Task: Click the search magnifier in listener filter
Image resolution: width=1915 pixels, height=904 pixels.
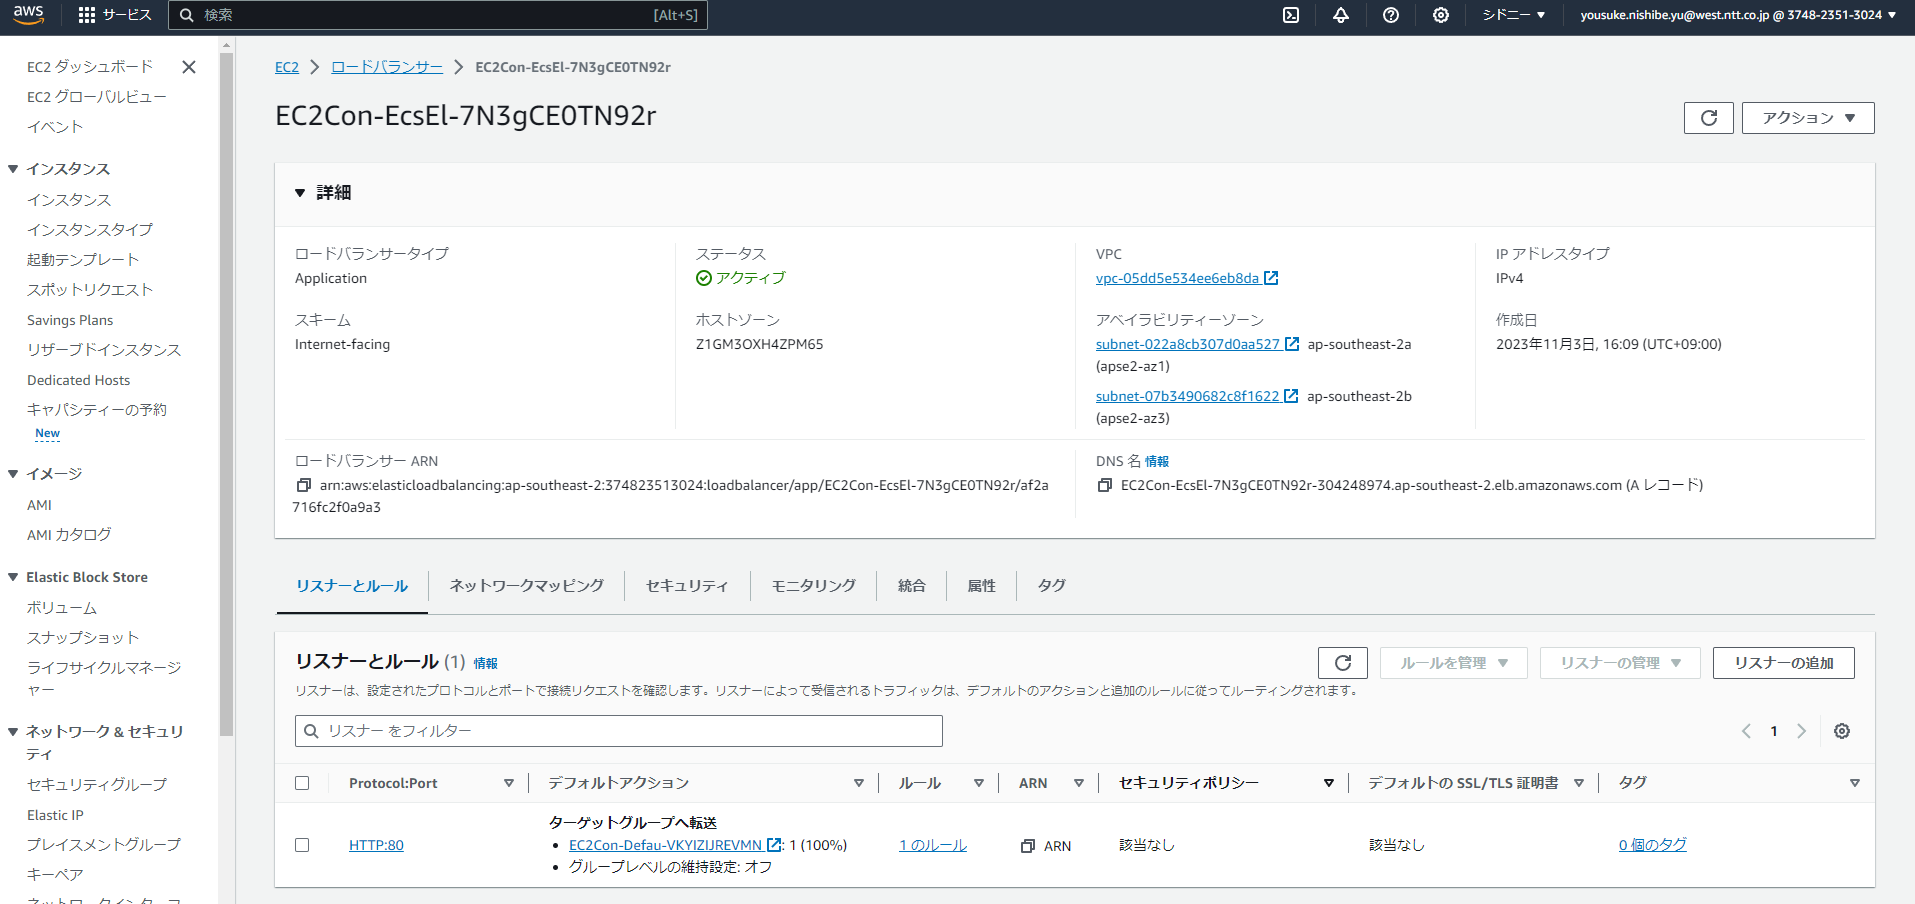Action: 311,731
